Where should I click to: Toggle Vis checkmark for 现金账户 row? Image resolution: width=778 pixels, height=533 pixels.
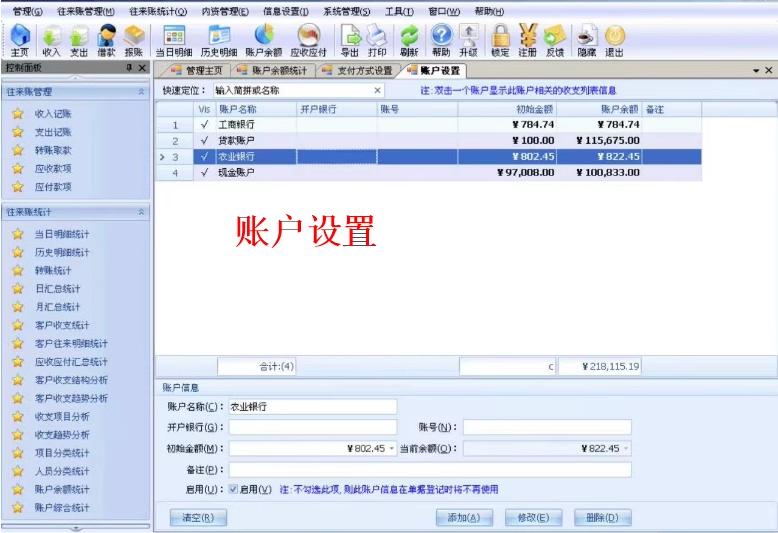(204, 172)
